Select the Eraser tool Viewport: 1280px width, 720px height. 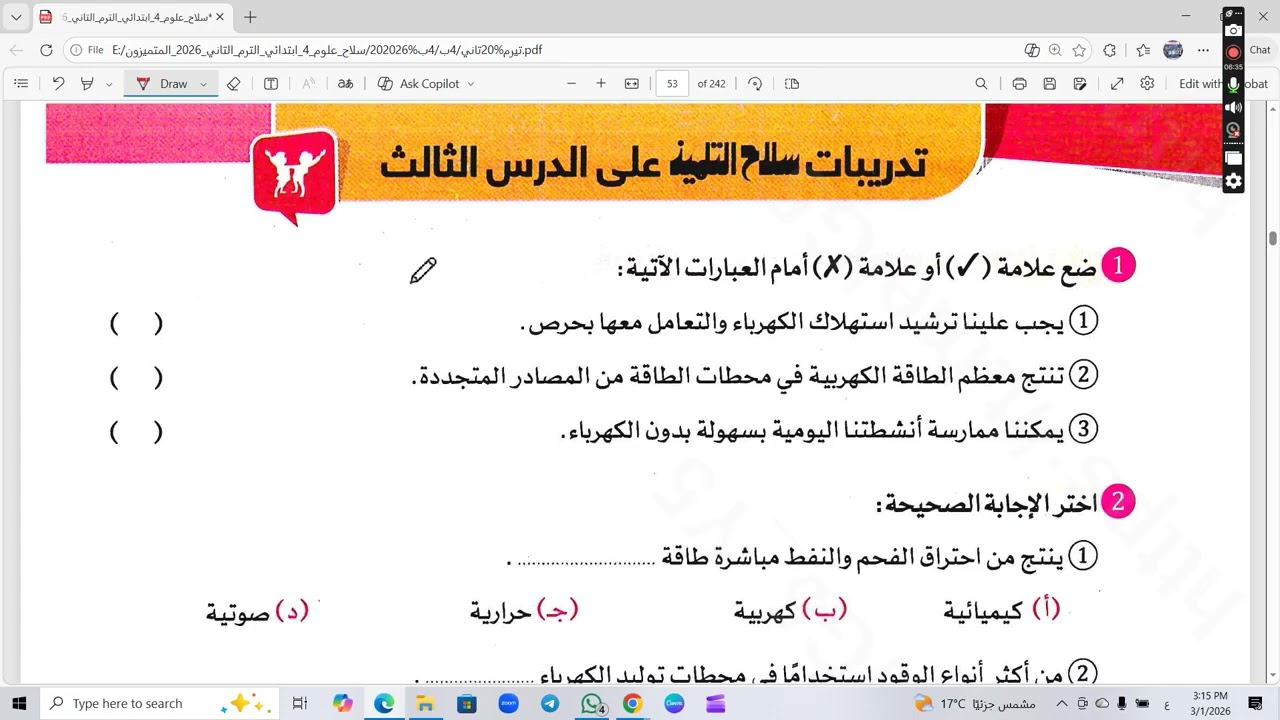(x=234, y=84)
